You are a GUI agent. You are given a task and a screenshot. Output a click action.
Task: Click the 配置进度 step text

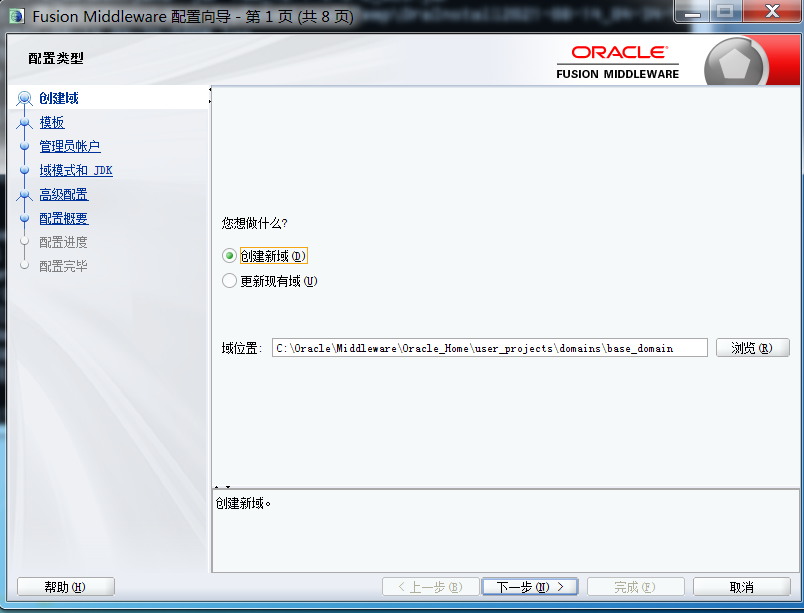pos(64,242)
